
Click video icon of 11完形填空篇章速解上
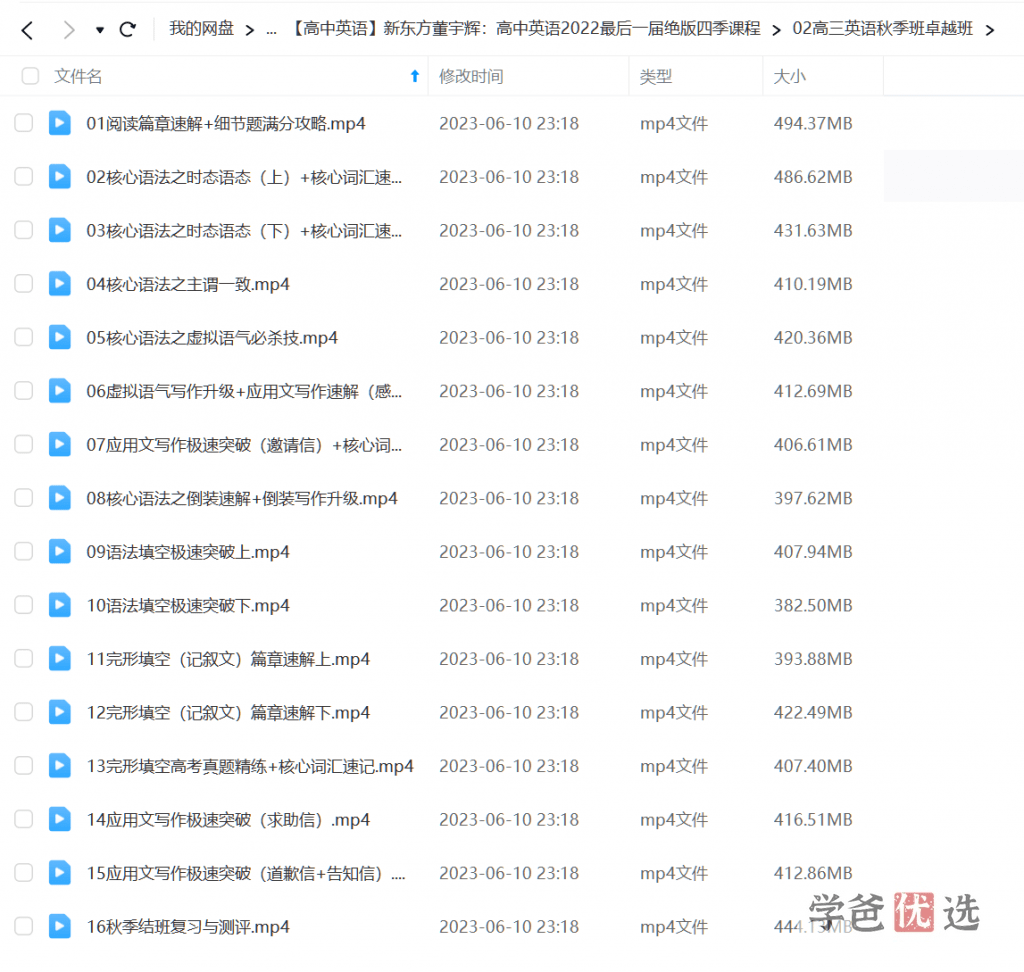coord(59,658)
